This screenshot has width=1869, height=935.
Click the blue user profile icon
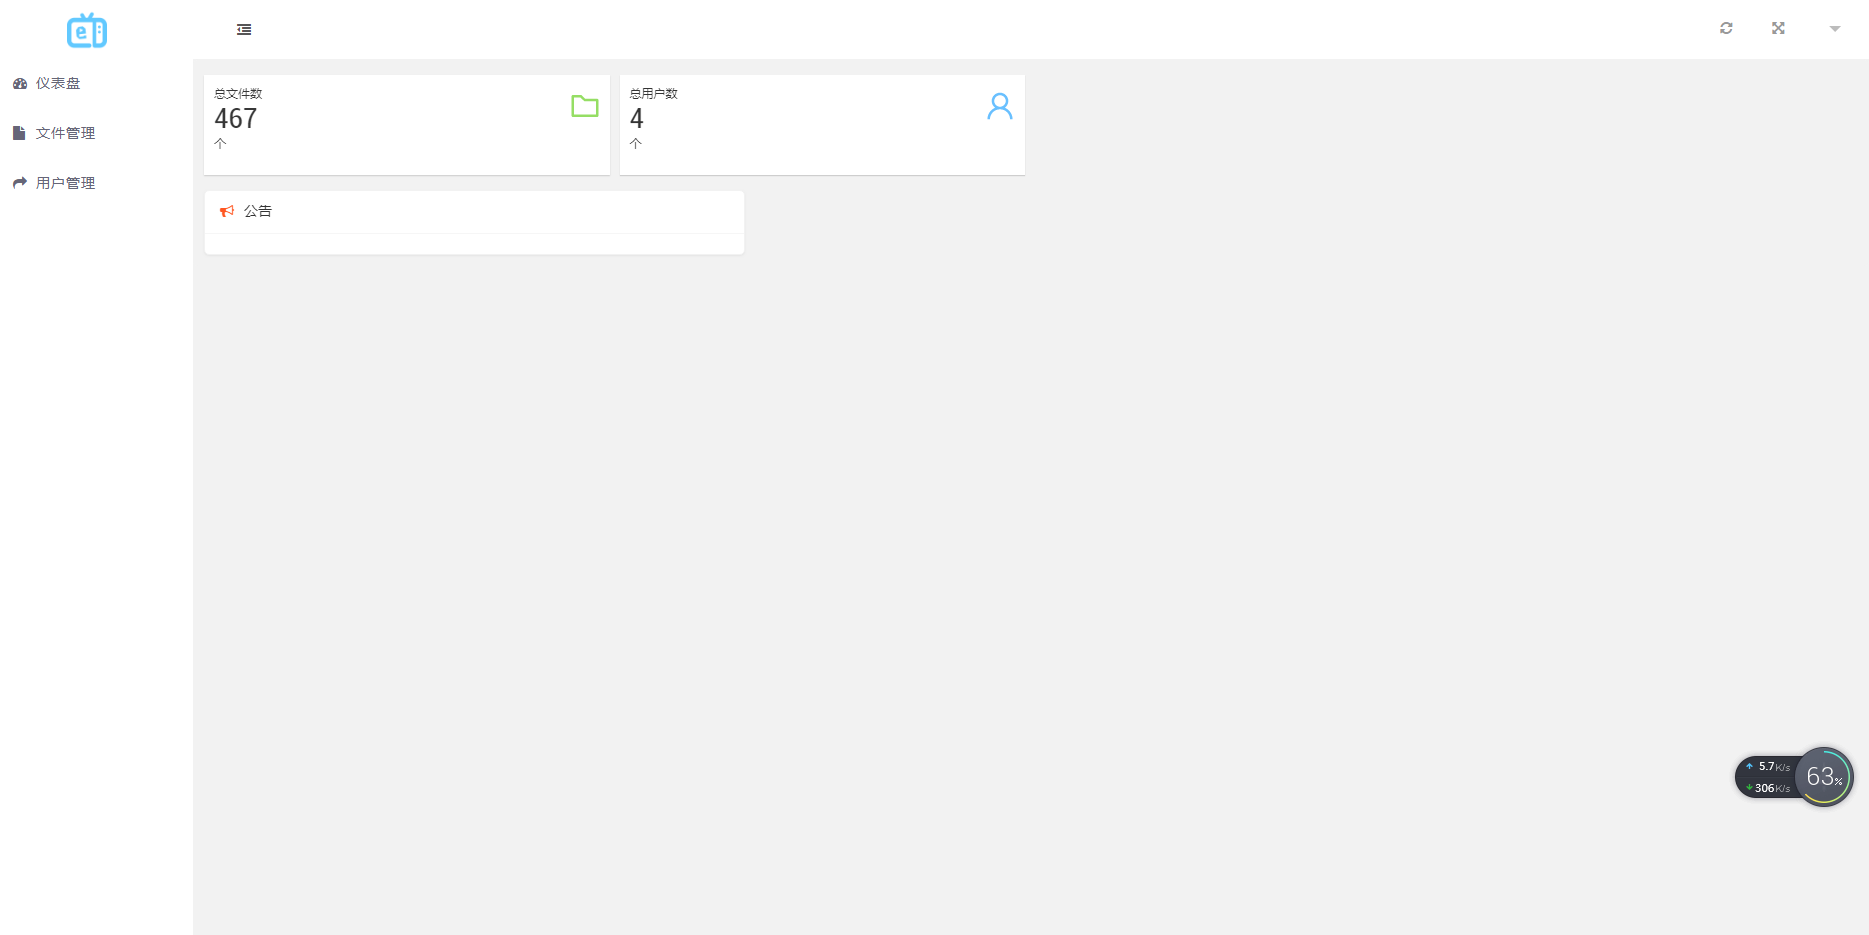click(1000, 106)
